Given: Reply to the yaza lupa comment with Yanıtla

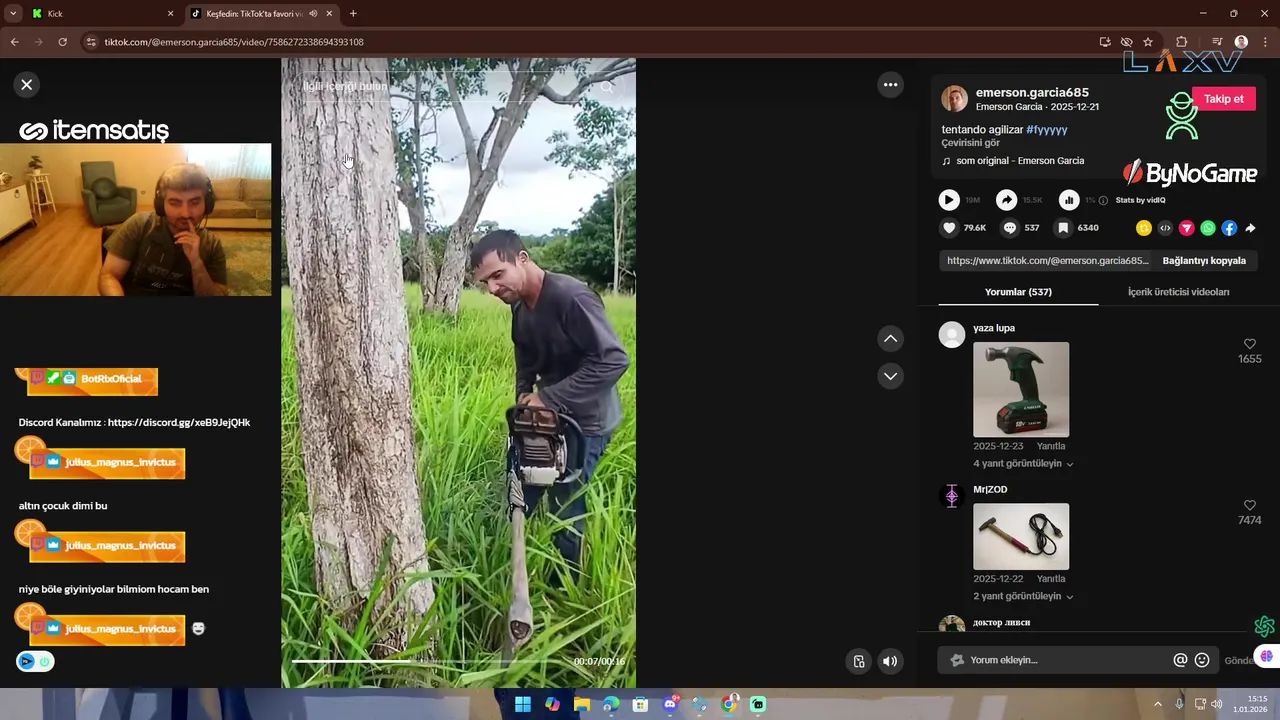Looking at the screenshot, I should pyautogui.click(x=1051, y=446).
